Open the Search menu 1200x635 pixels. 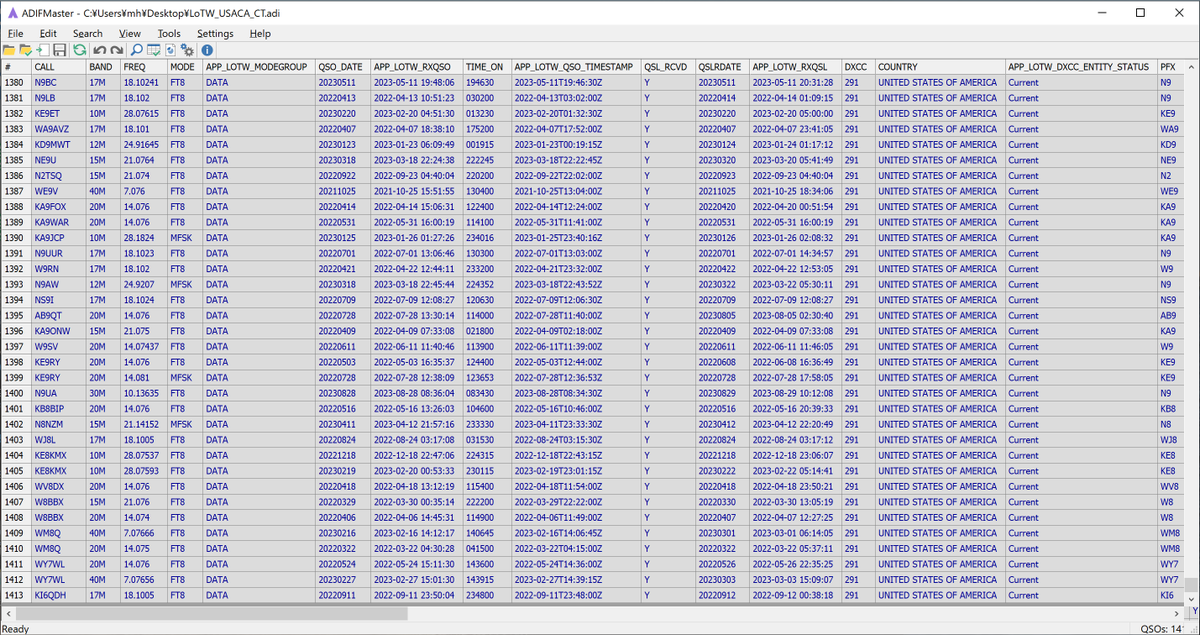click(88, 33)
